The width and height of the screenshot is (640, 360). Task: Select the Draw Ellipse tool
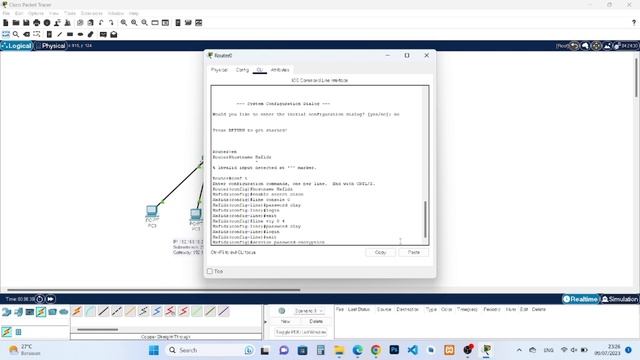(80, 34)
